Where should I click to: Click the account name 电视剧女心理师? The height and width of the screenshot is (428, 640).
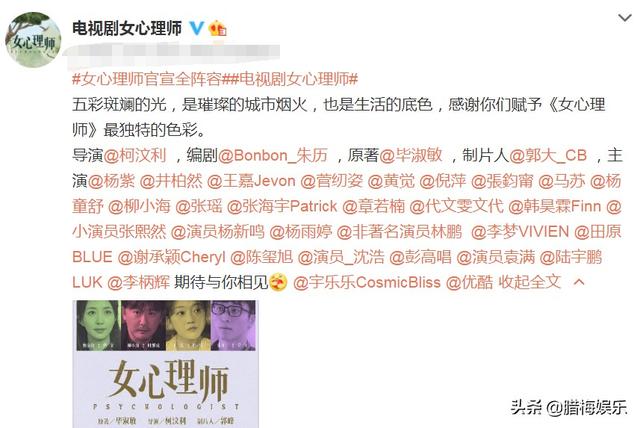point(127,28)
